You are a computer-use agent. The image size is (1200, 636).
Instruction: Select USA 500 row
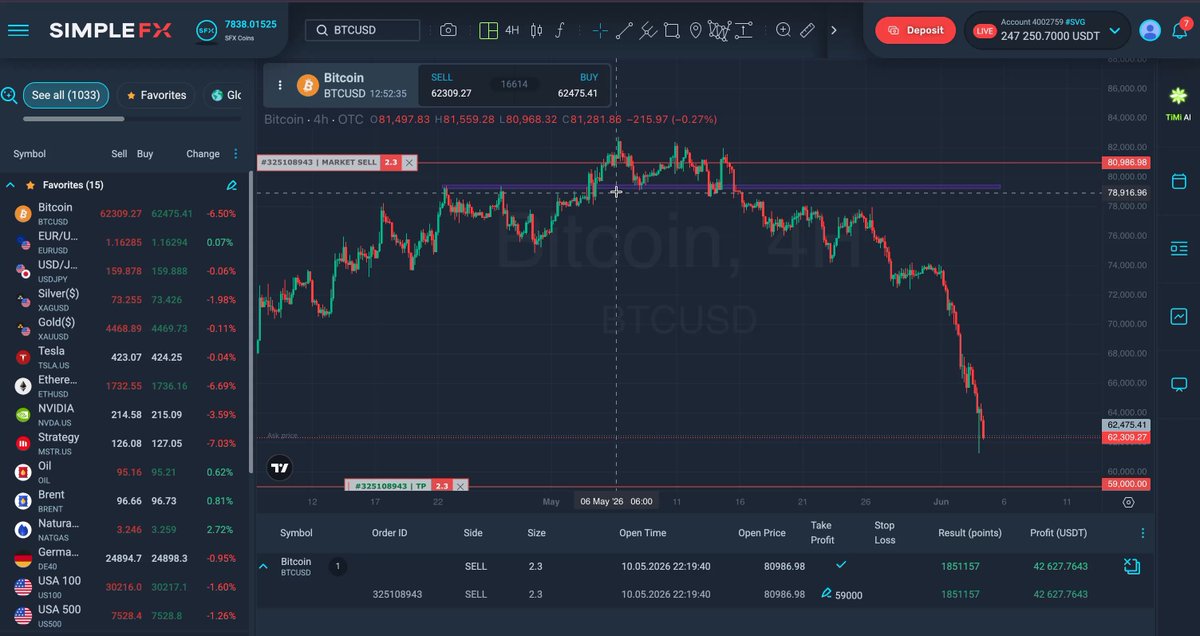click(x=125, y=616)
